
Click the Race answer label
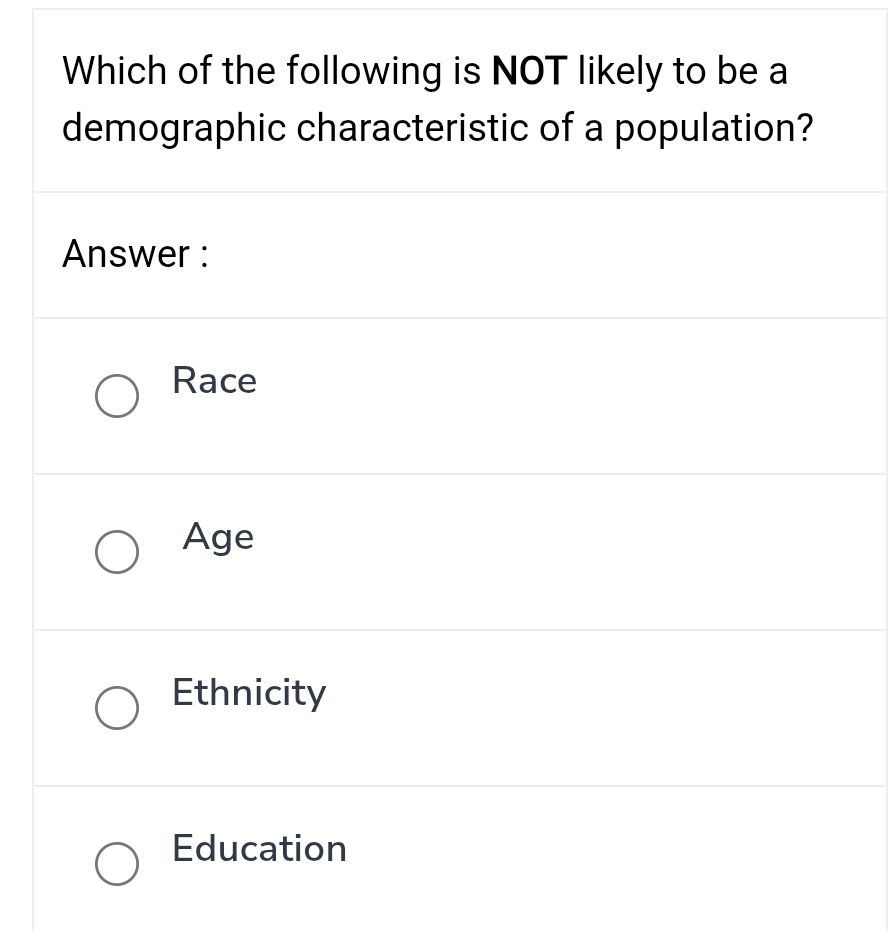(214, 381)
